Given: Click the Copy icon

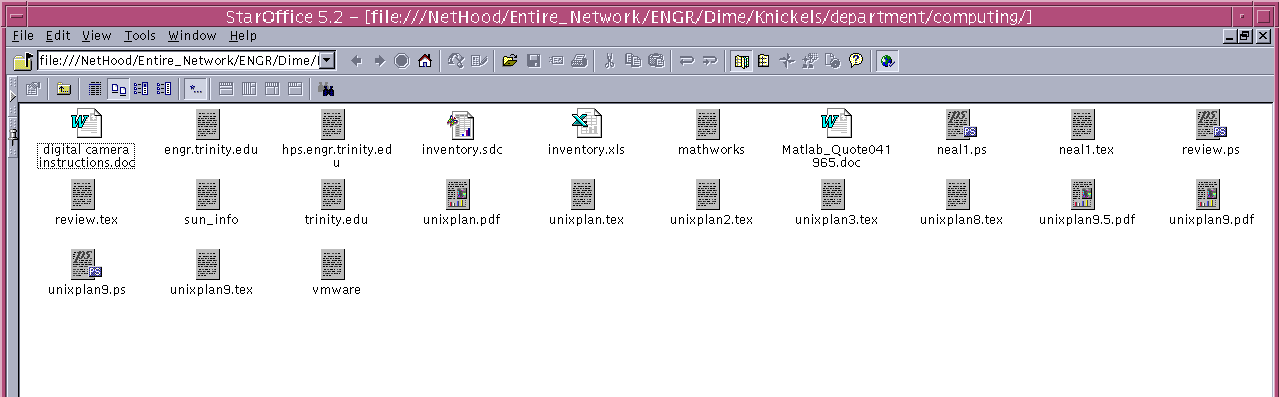Looking at the screenshot, I should tap(633, 61).
